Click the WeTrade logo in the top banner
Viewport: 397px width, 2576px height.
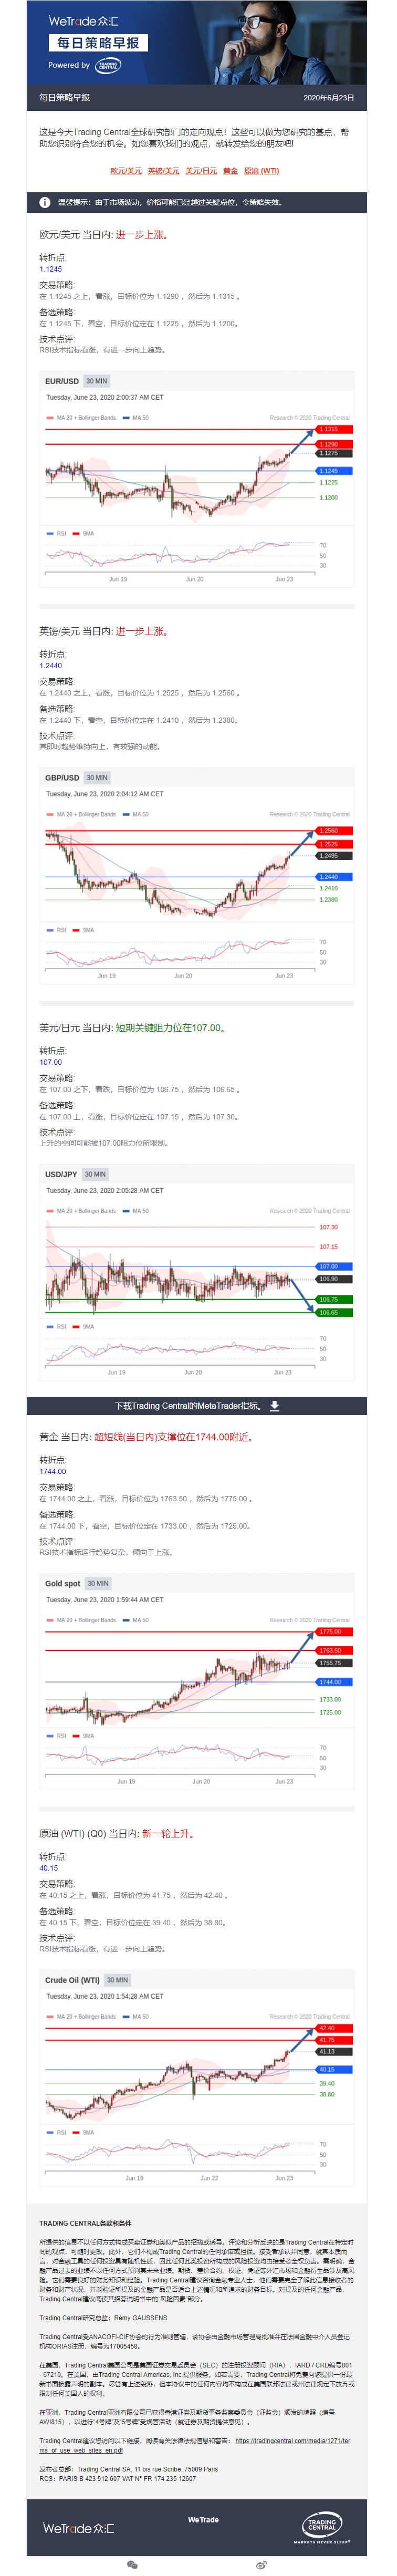click(x=84, y=21)
